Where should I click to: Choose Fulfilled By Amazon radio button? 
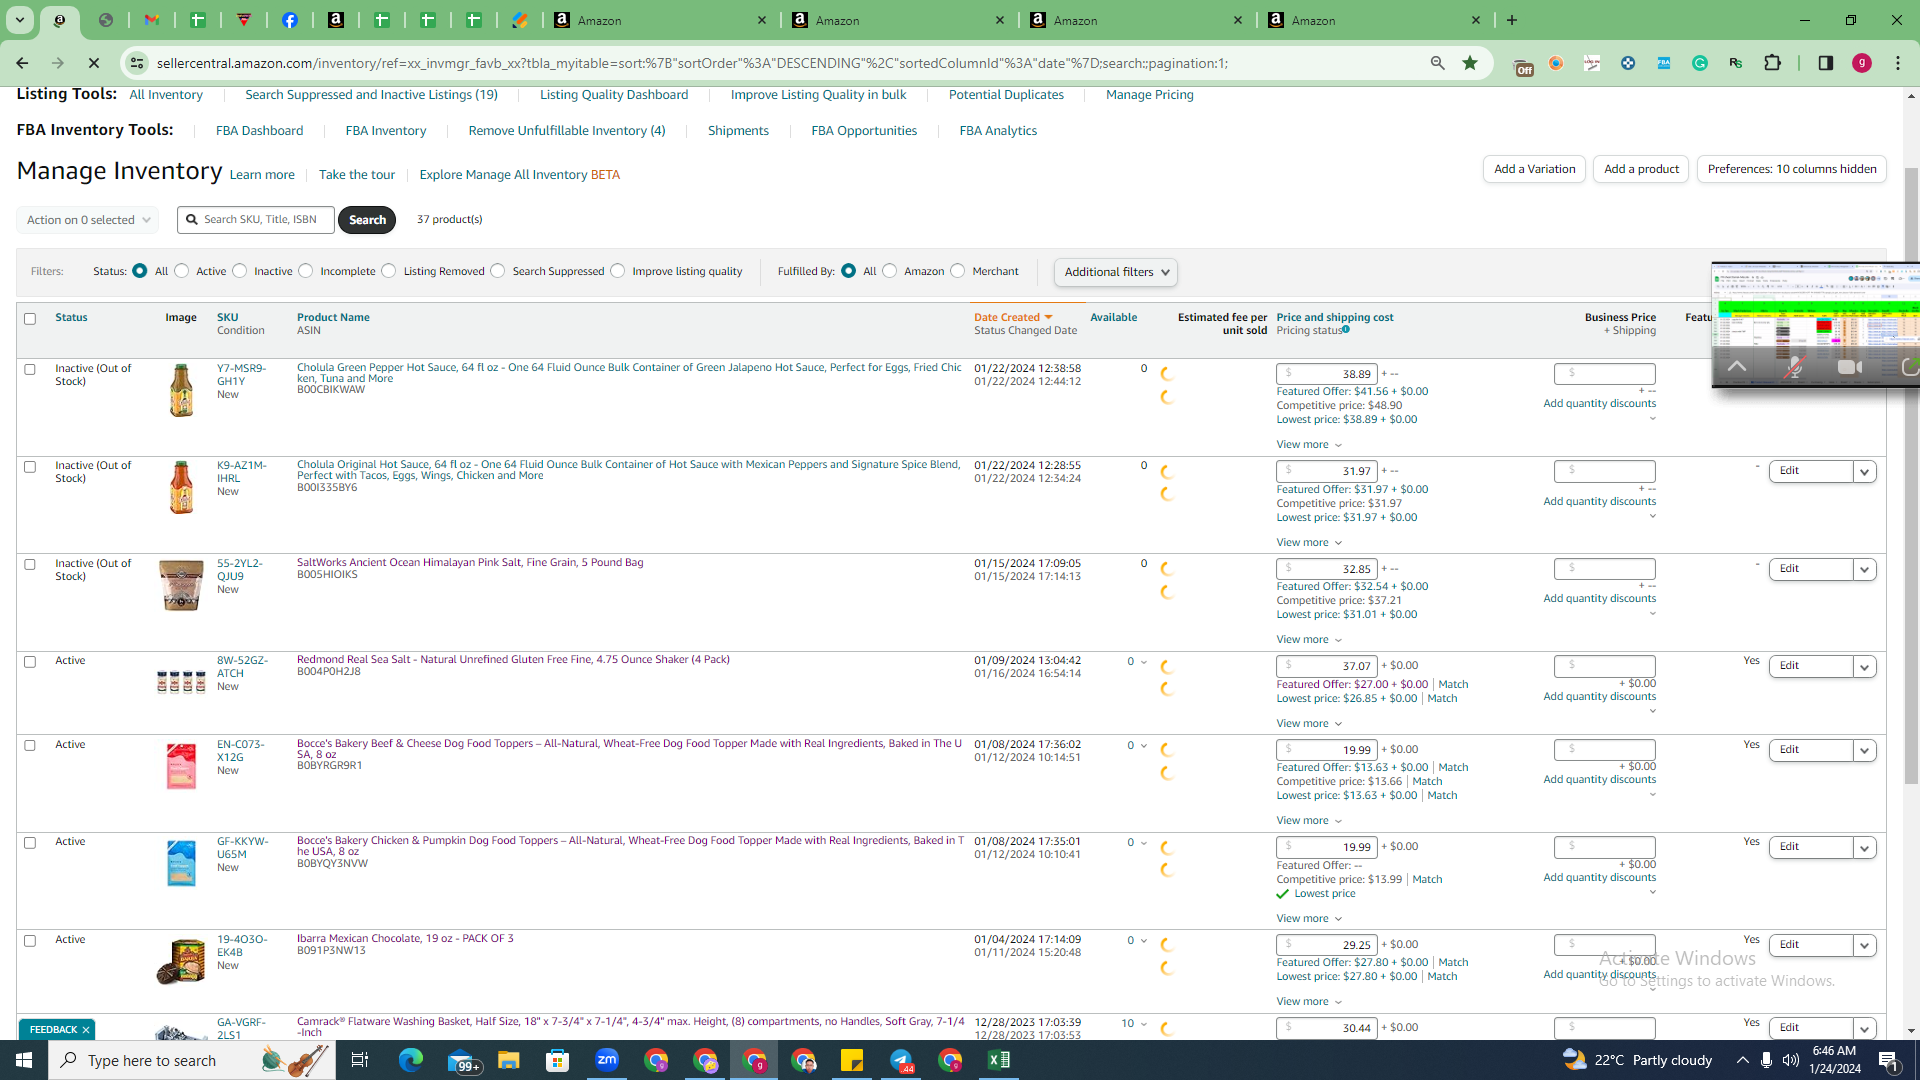click(890, 271)
